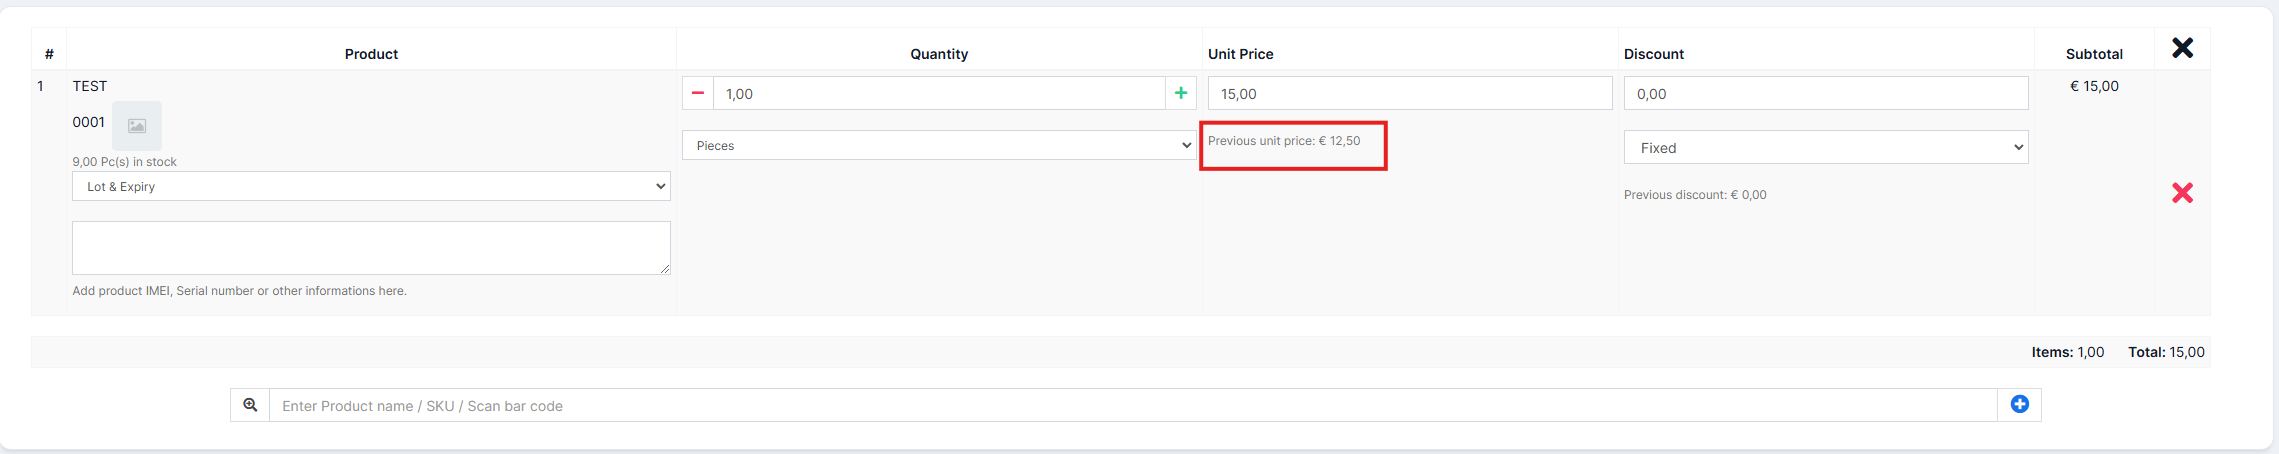Open the Fixed discount type dropdown
The image size is (2279, 454).
[x=1825, y=147]
